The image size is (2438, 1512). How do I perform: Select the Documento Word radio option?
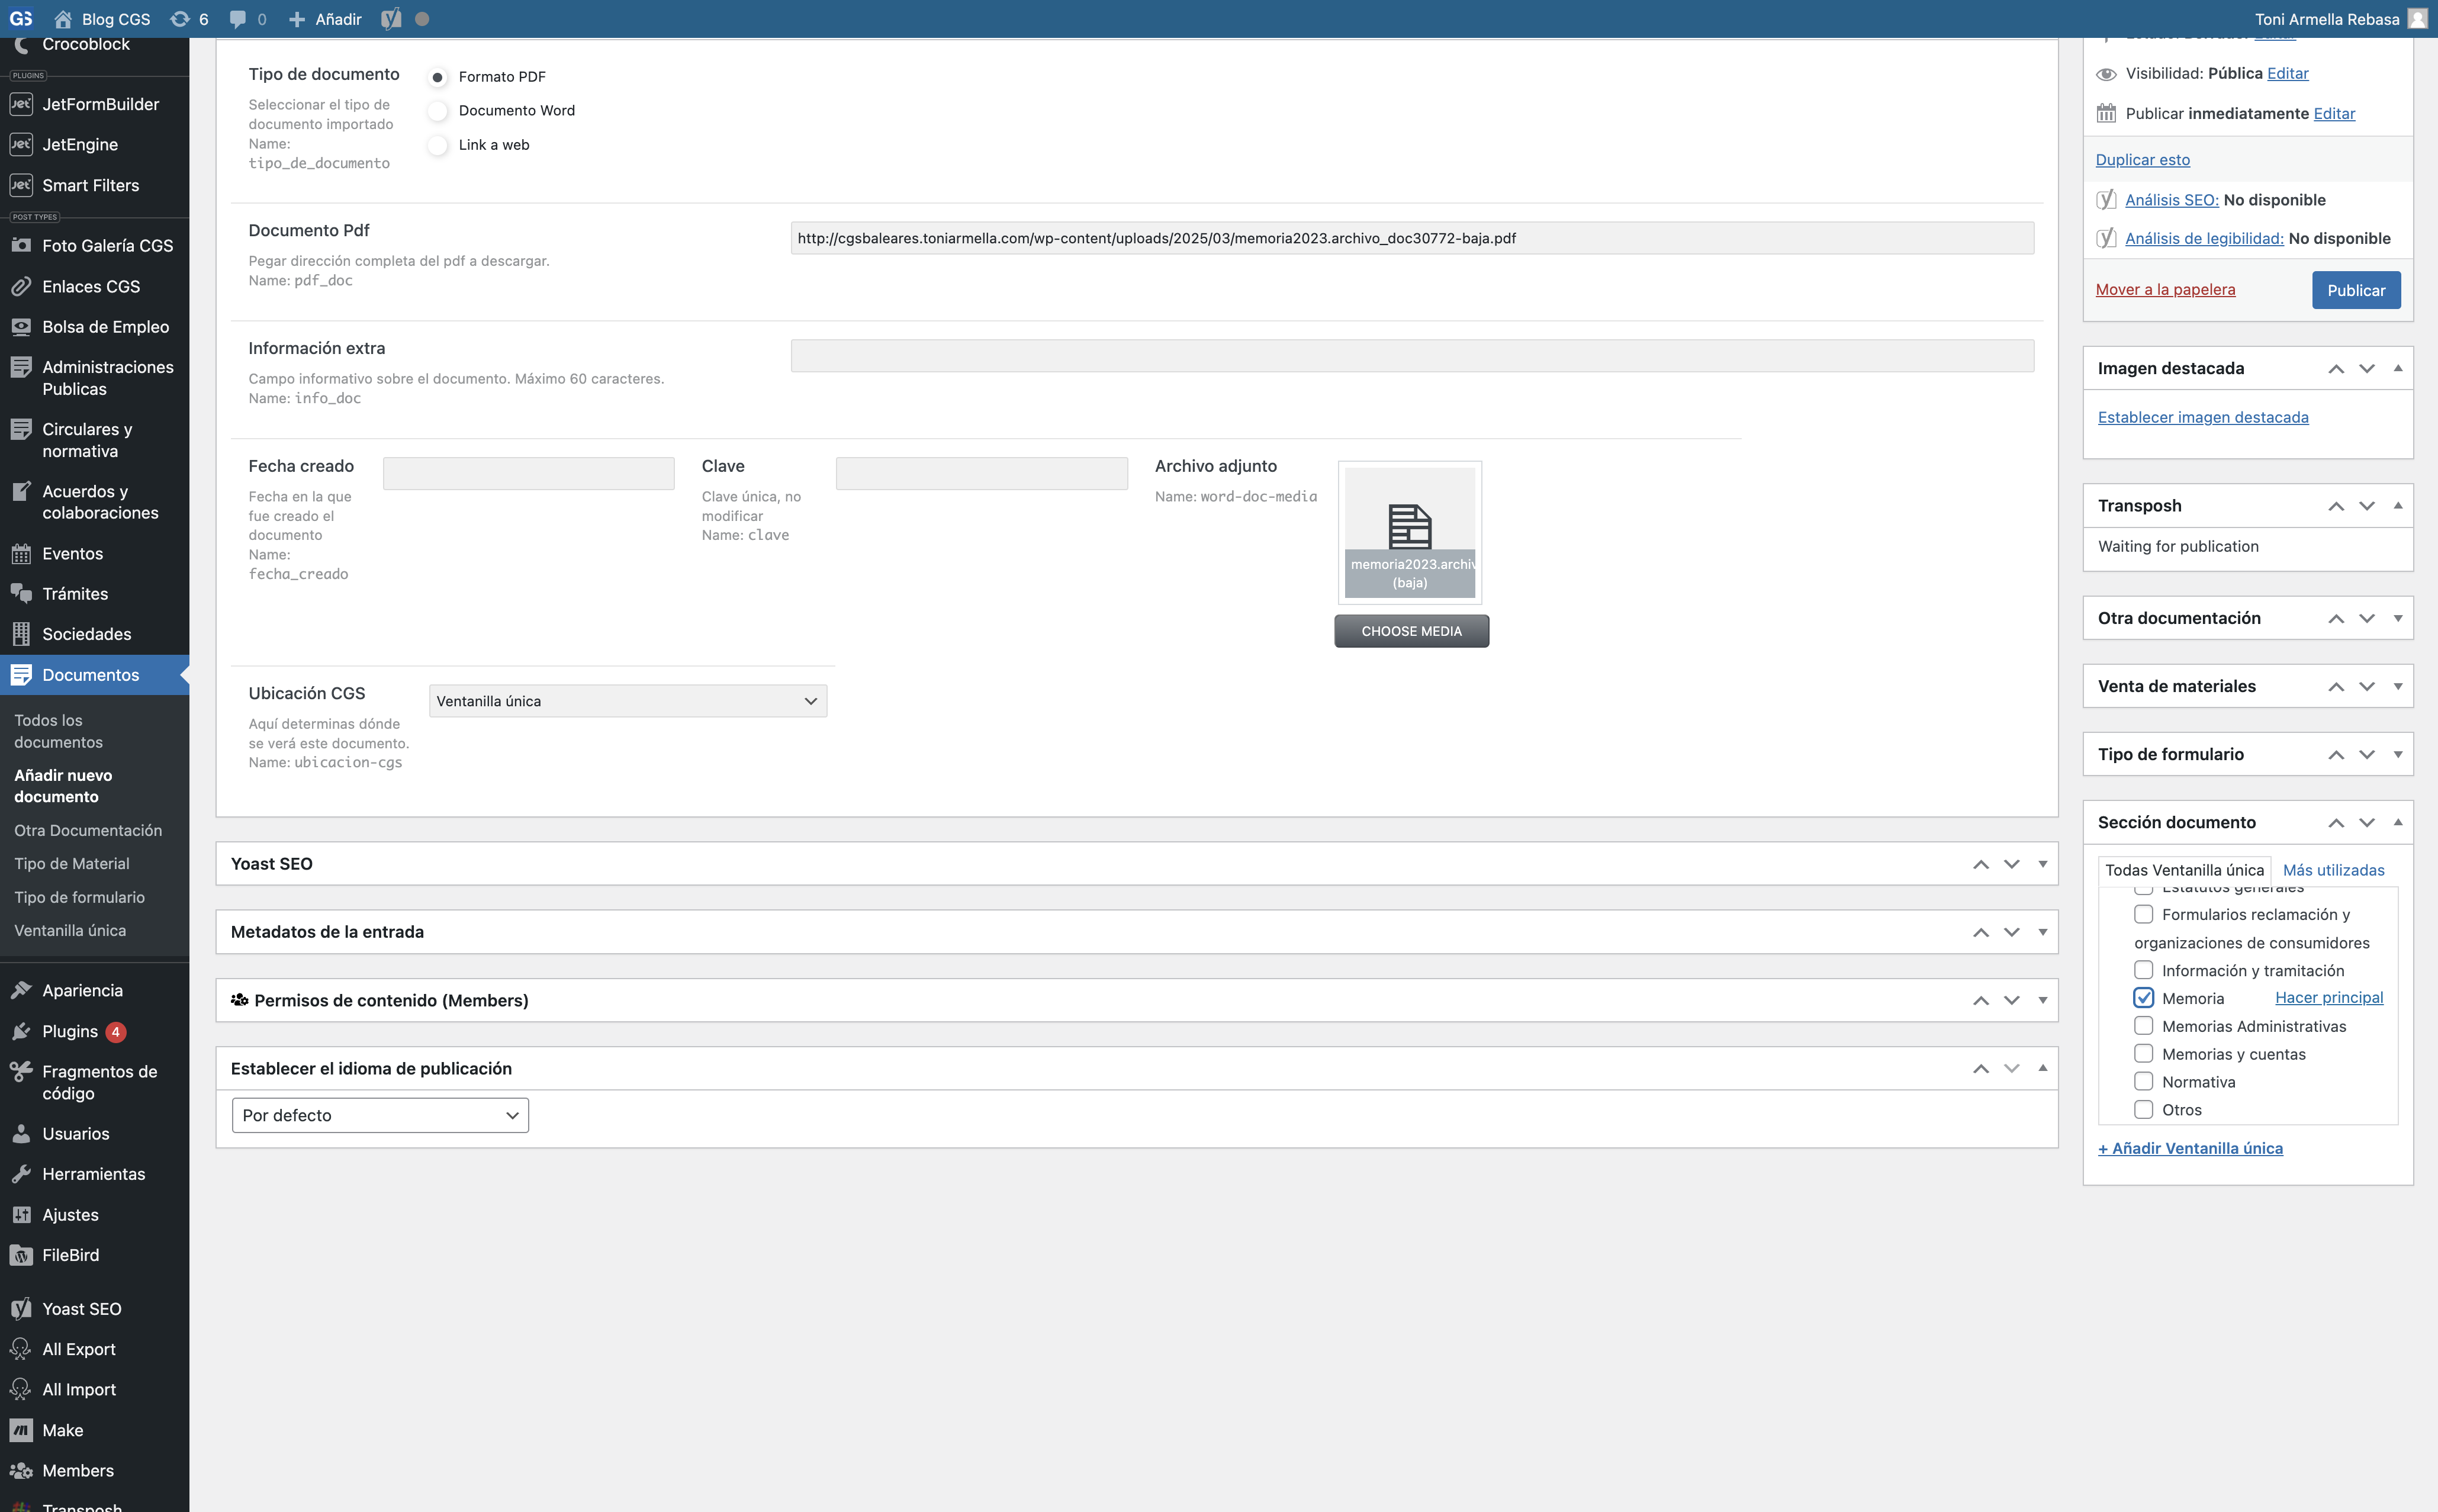click(437, 111)
